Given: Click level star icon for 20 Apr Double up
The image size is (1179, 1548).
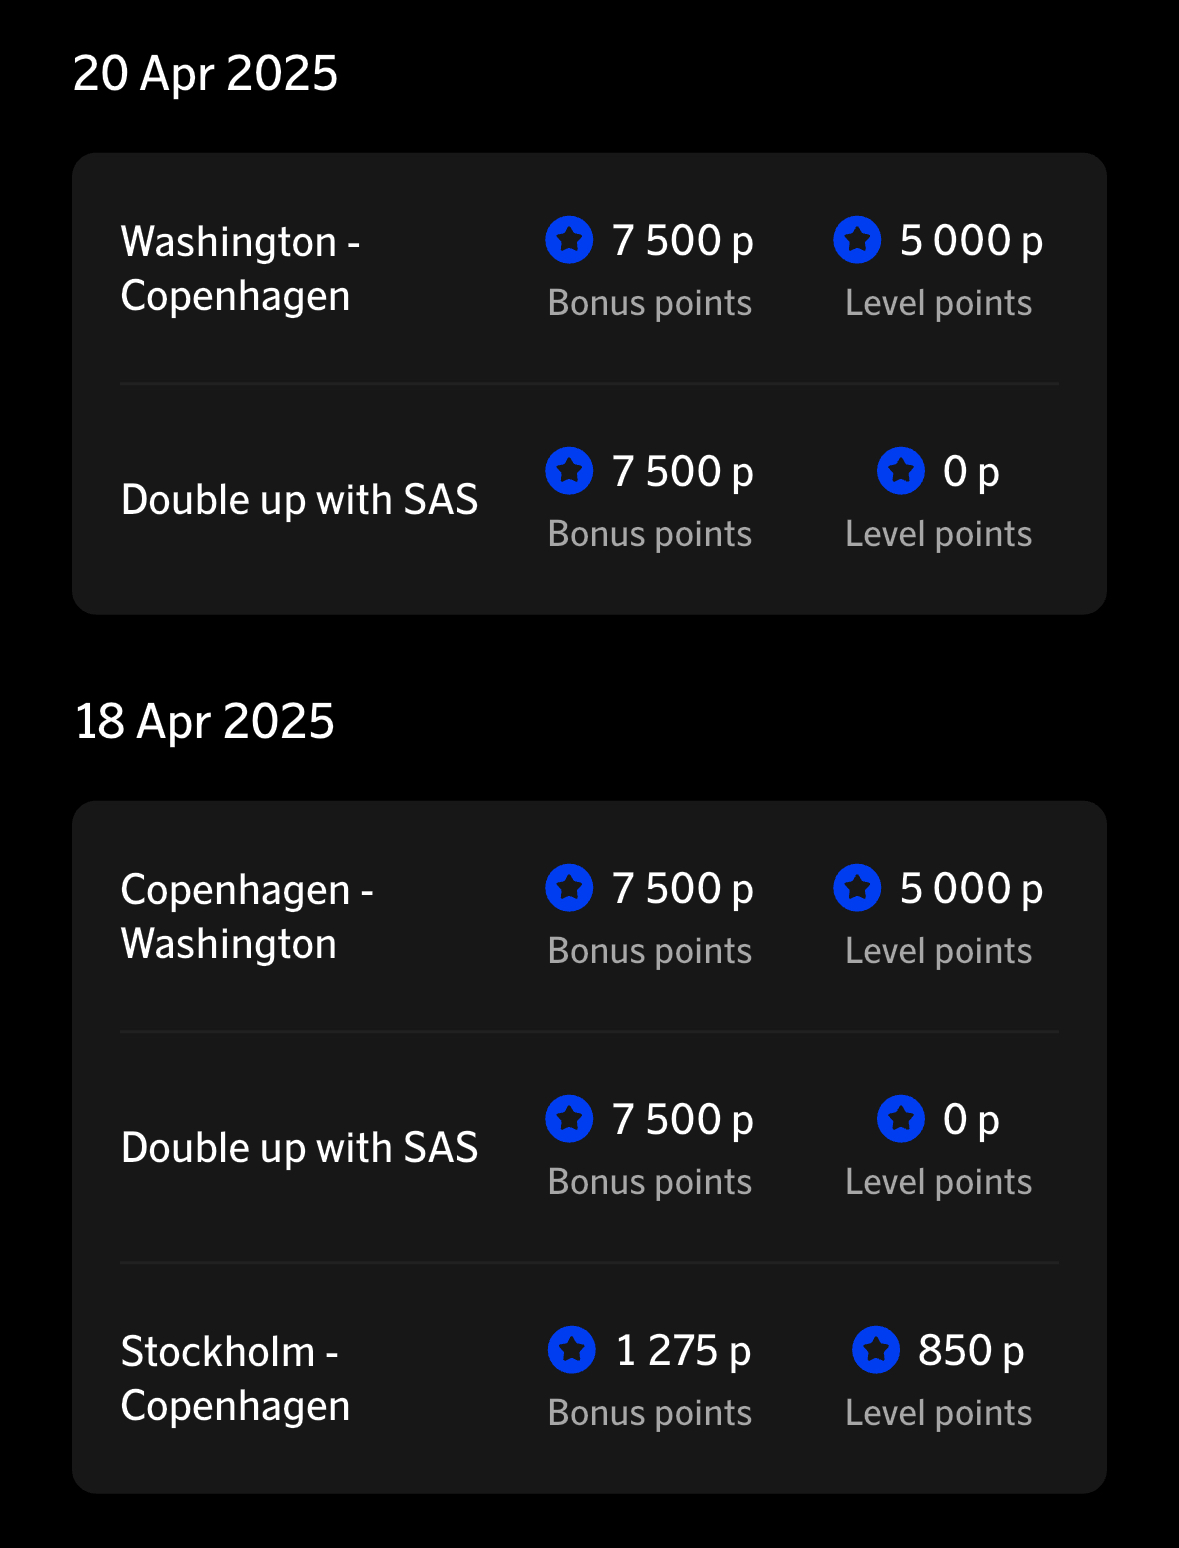Looking at the screenshot, I should point(900,471).
